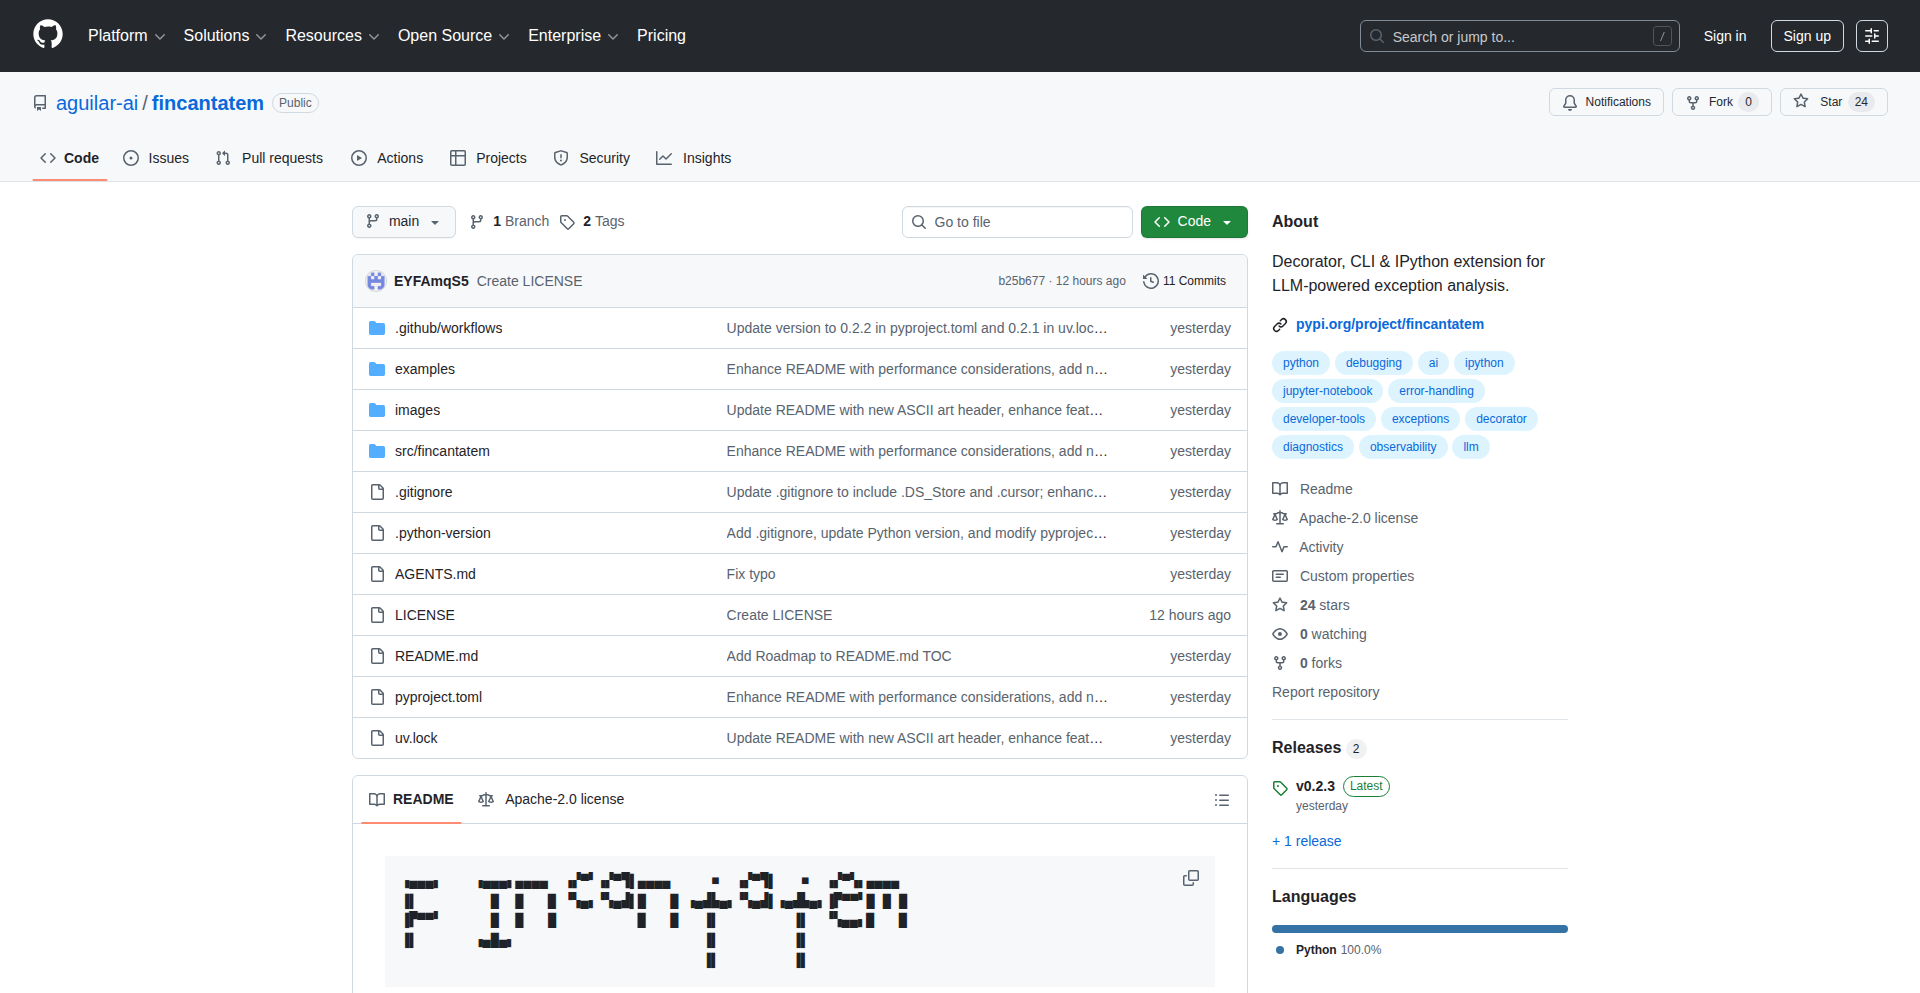
Task: Select the Apache-2.0 license tab above README
Action: click(551, 800)
